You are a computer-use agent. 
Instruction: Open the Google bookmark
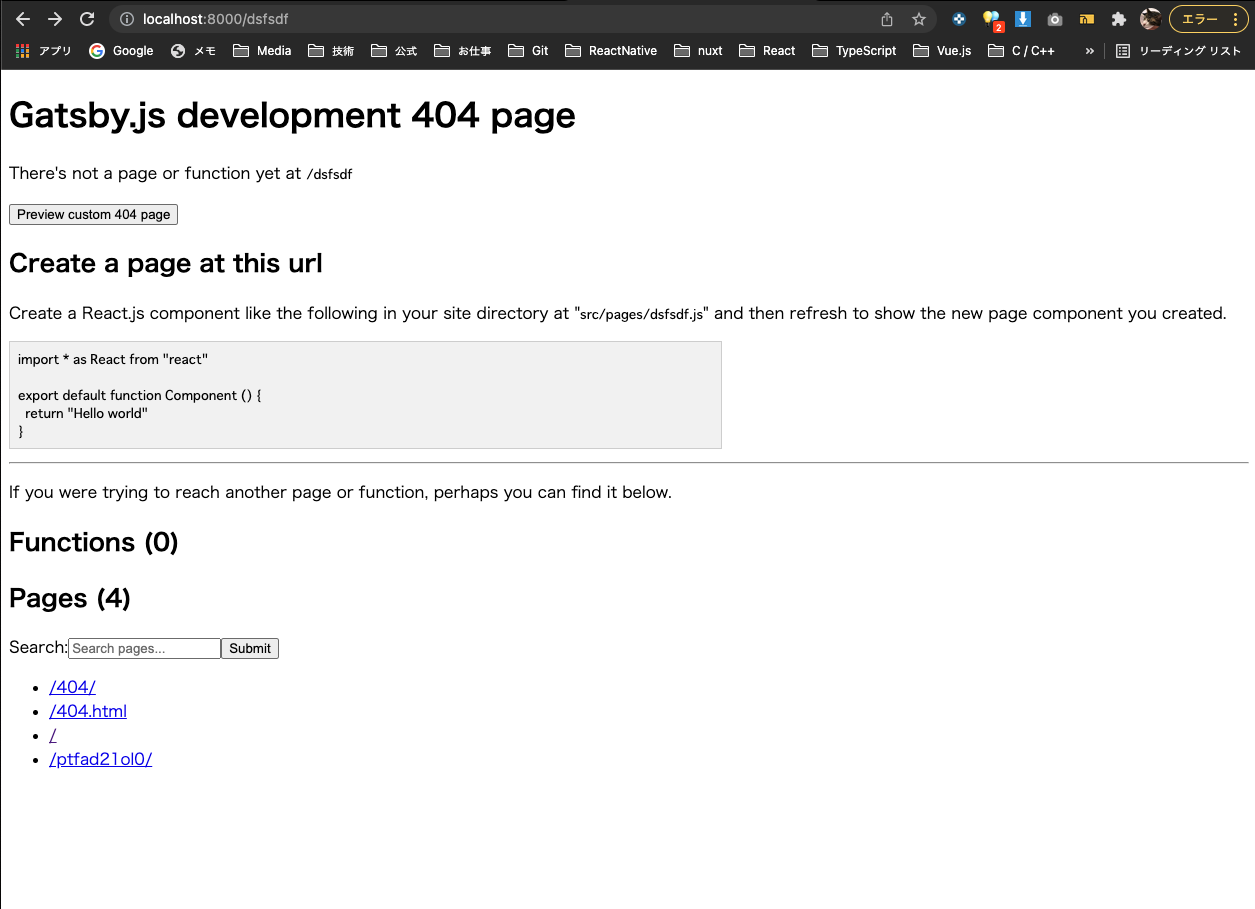[121, 51]
